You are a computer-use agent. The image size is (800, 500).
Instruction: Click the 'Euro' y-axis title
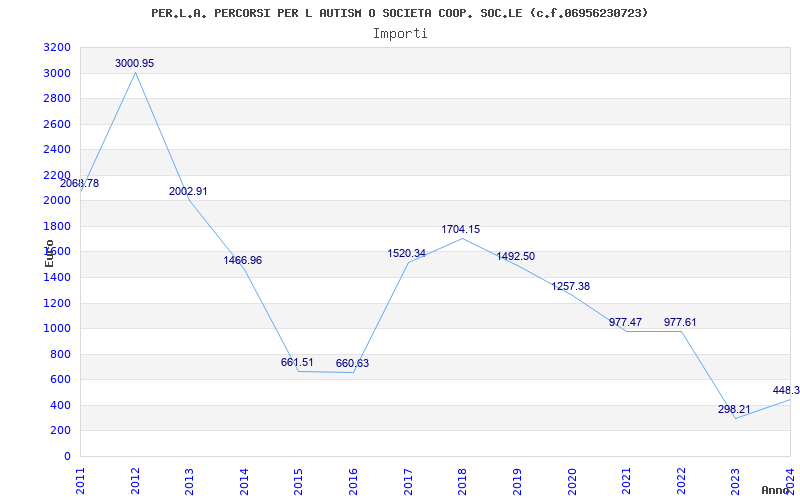pos(49,253)
